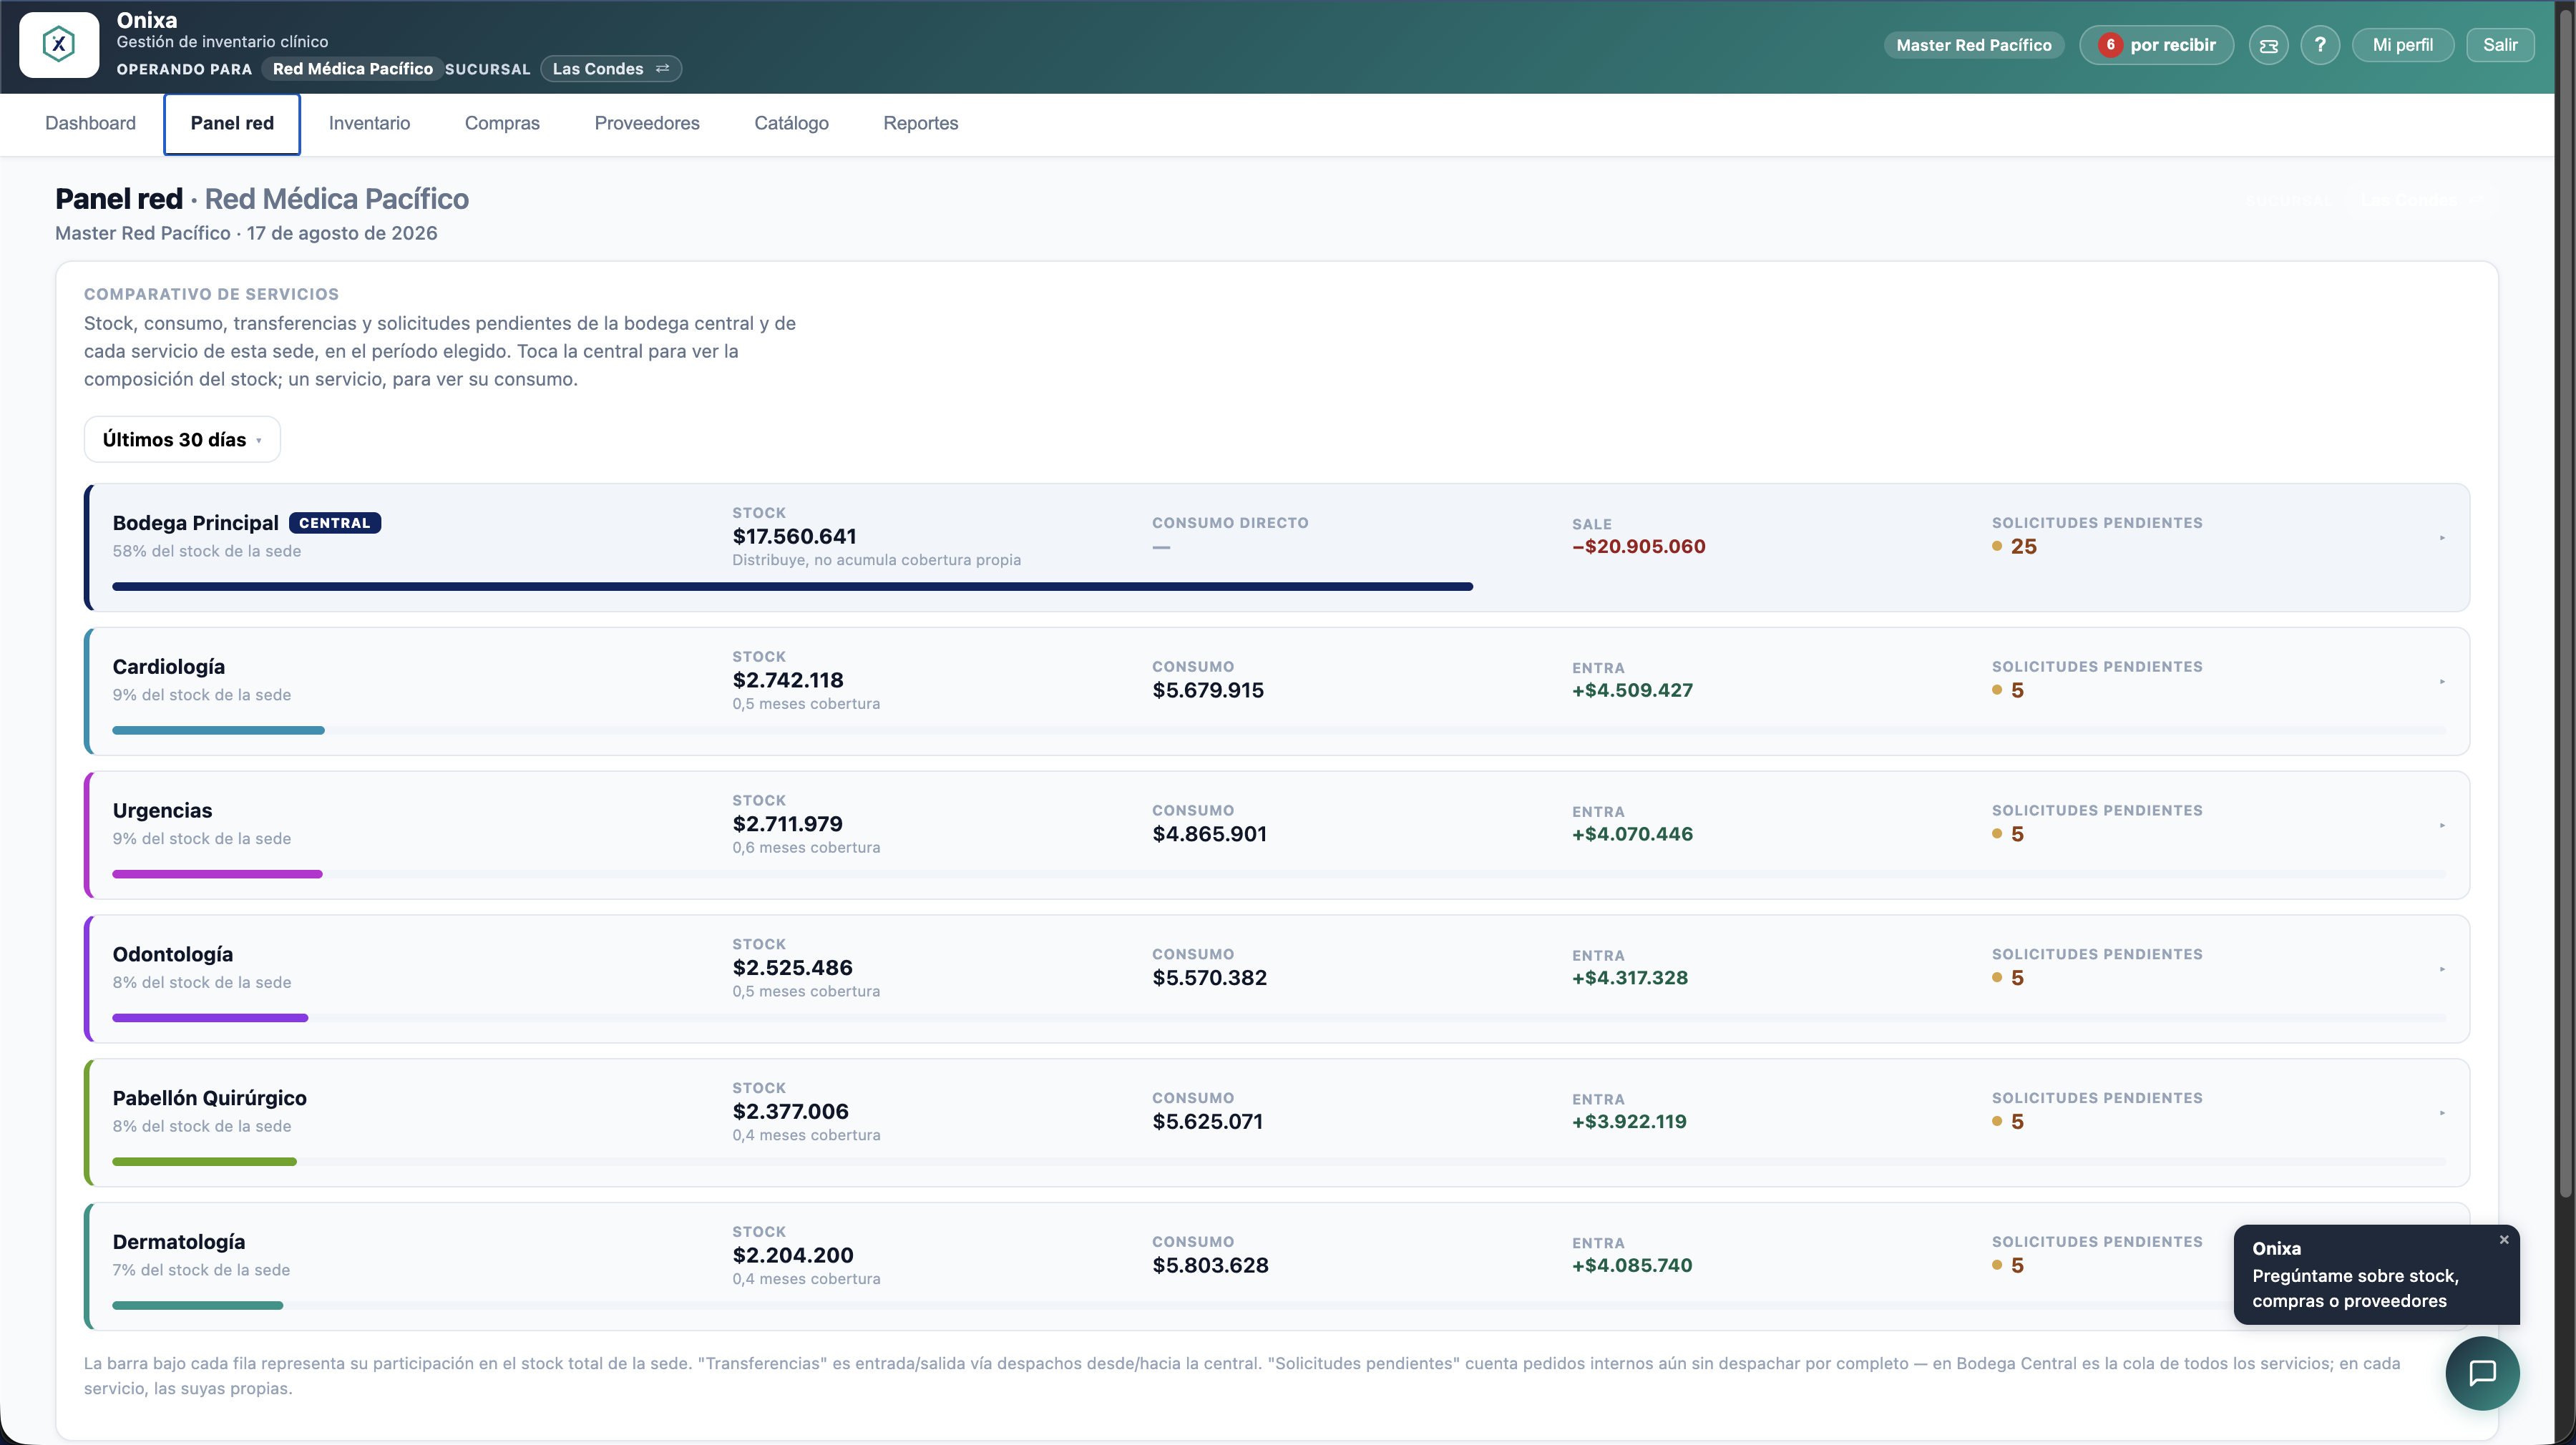Screen dimensions: 2576x1445
Task: Click the red 6 notification badge
Action: point(2110,45)
